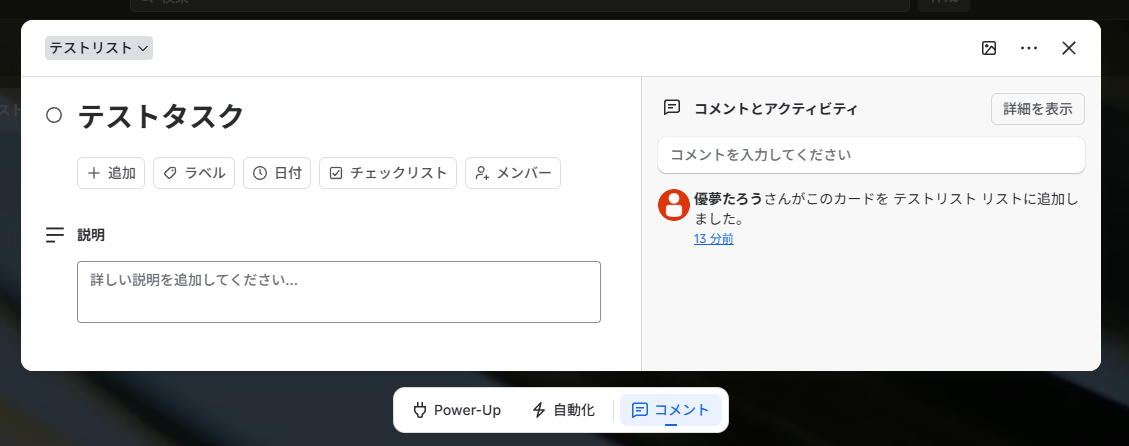Viewport: 1129px width, 446px height.
Task: Close the card dialog with X icon
Action: [x=1069, y=48]
